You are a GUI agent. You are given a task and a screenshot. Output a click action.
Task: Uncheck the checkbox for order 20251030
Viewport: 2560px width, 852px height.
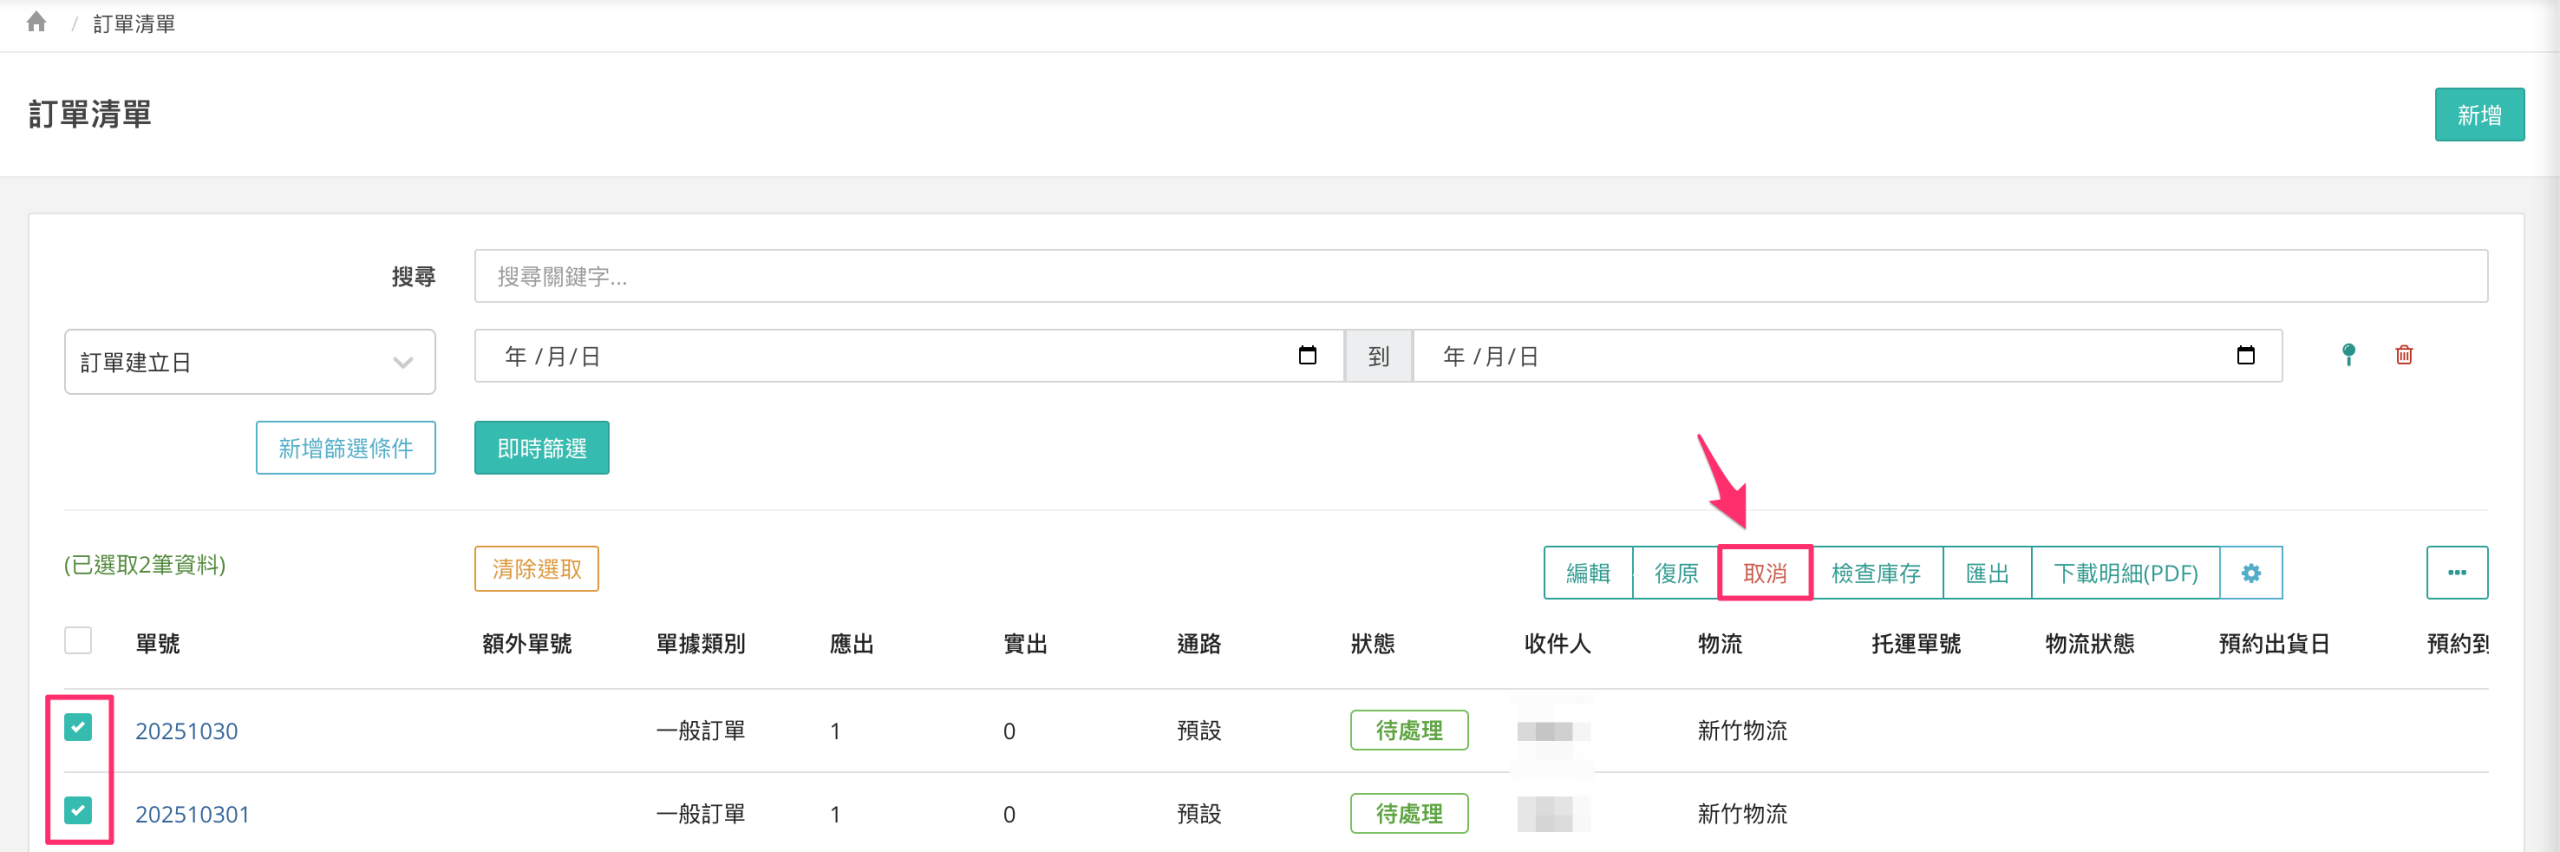(78, 727)
